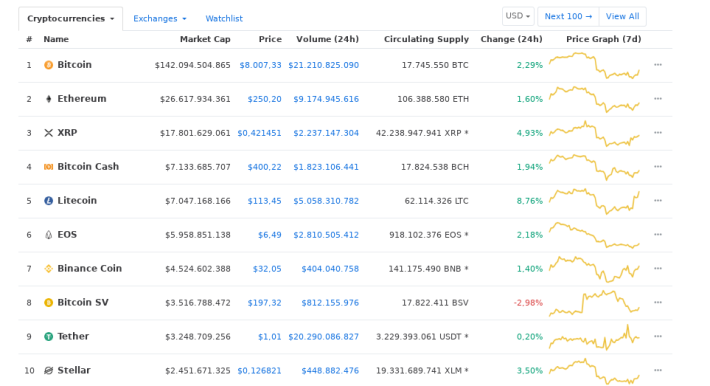Image resolution: width=710 pixels, height=386 pixels.
Task: Click Ethereum price $250,20
Action: click(264, 99)
